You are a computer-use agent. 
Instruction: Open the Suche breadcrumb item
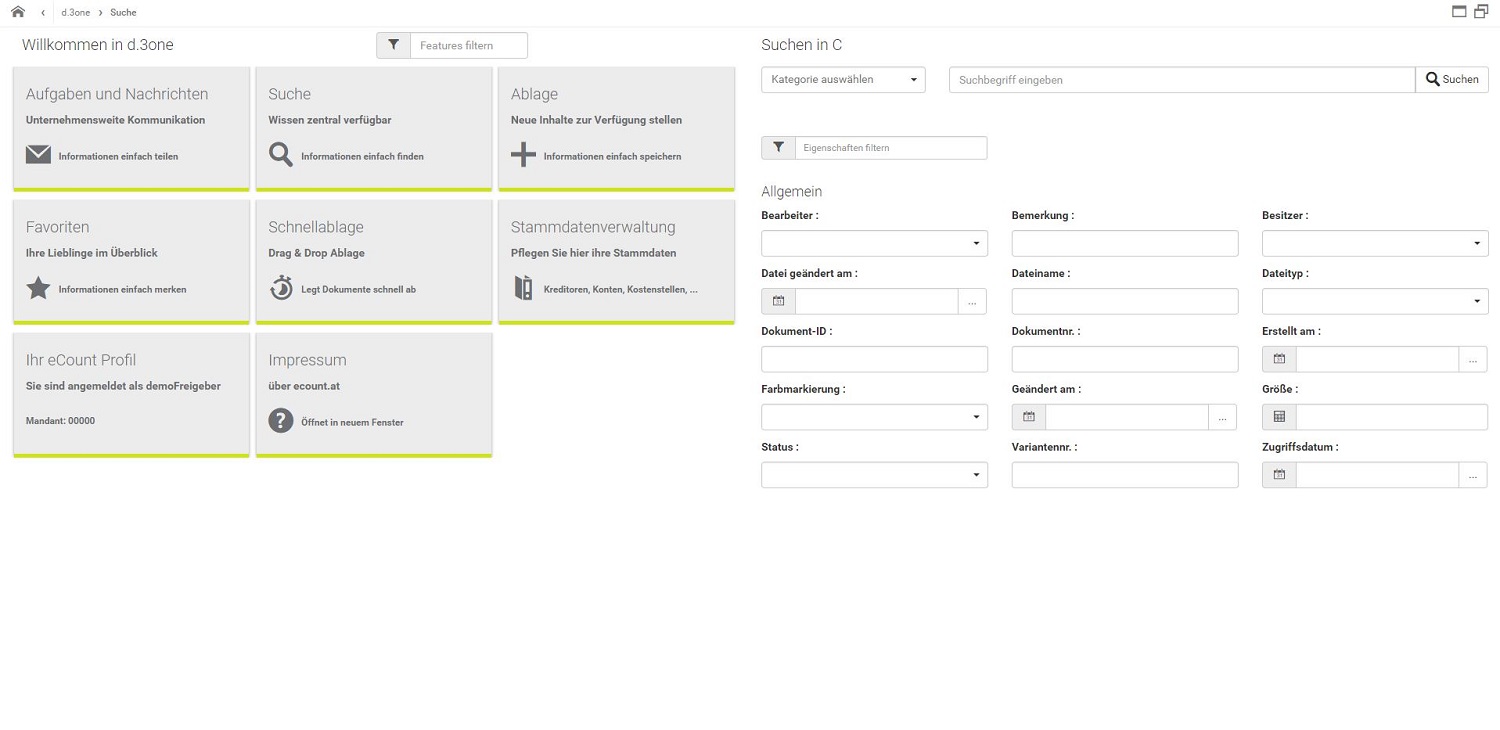(x=123, y=12)
